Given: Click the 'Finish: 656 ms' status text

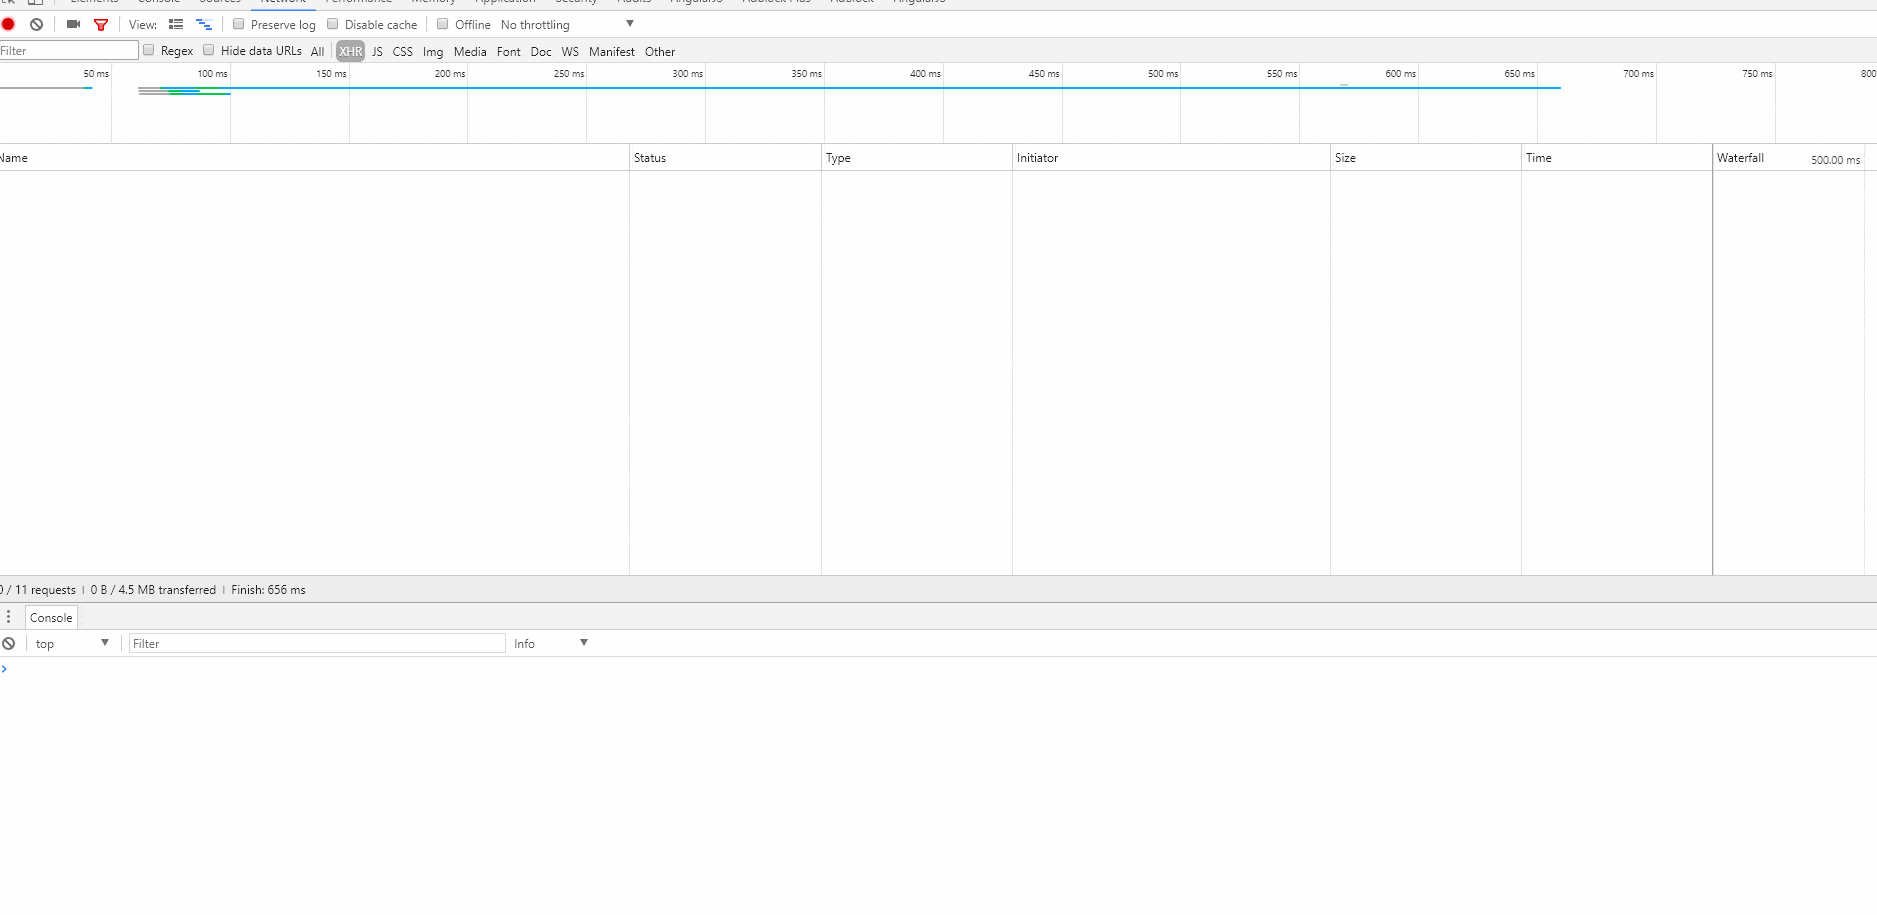Looking at the screenshot, I should (268, 590).
